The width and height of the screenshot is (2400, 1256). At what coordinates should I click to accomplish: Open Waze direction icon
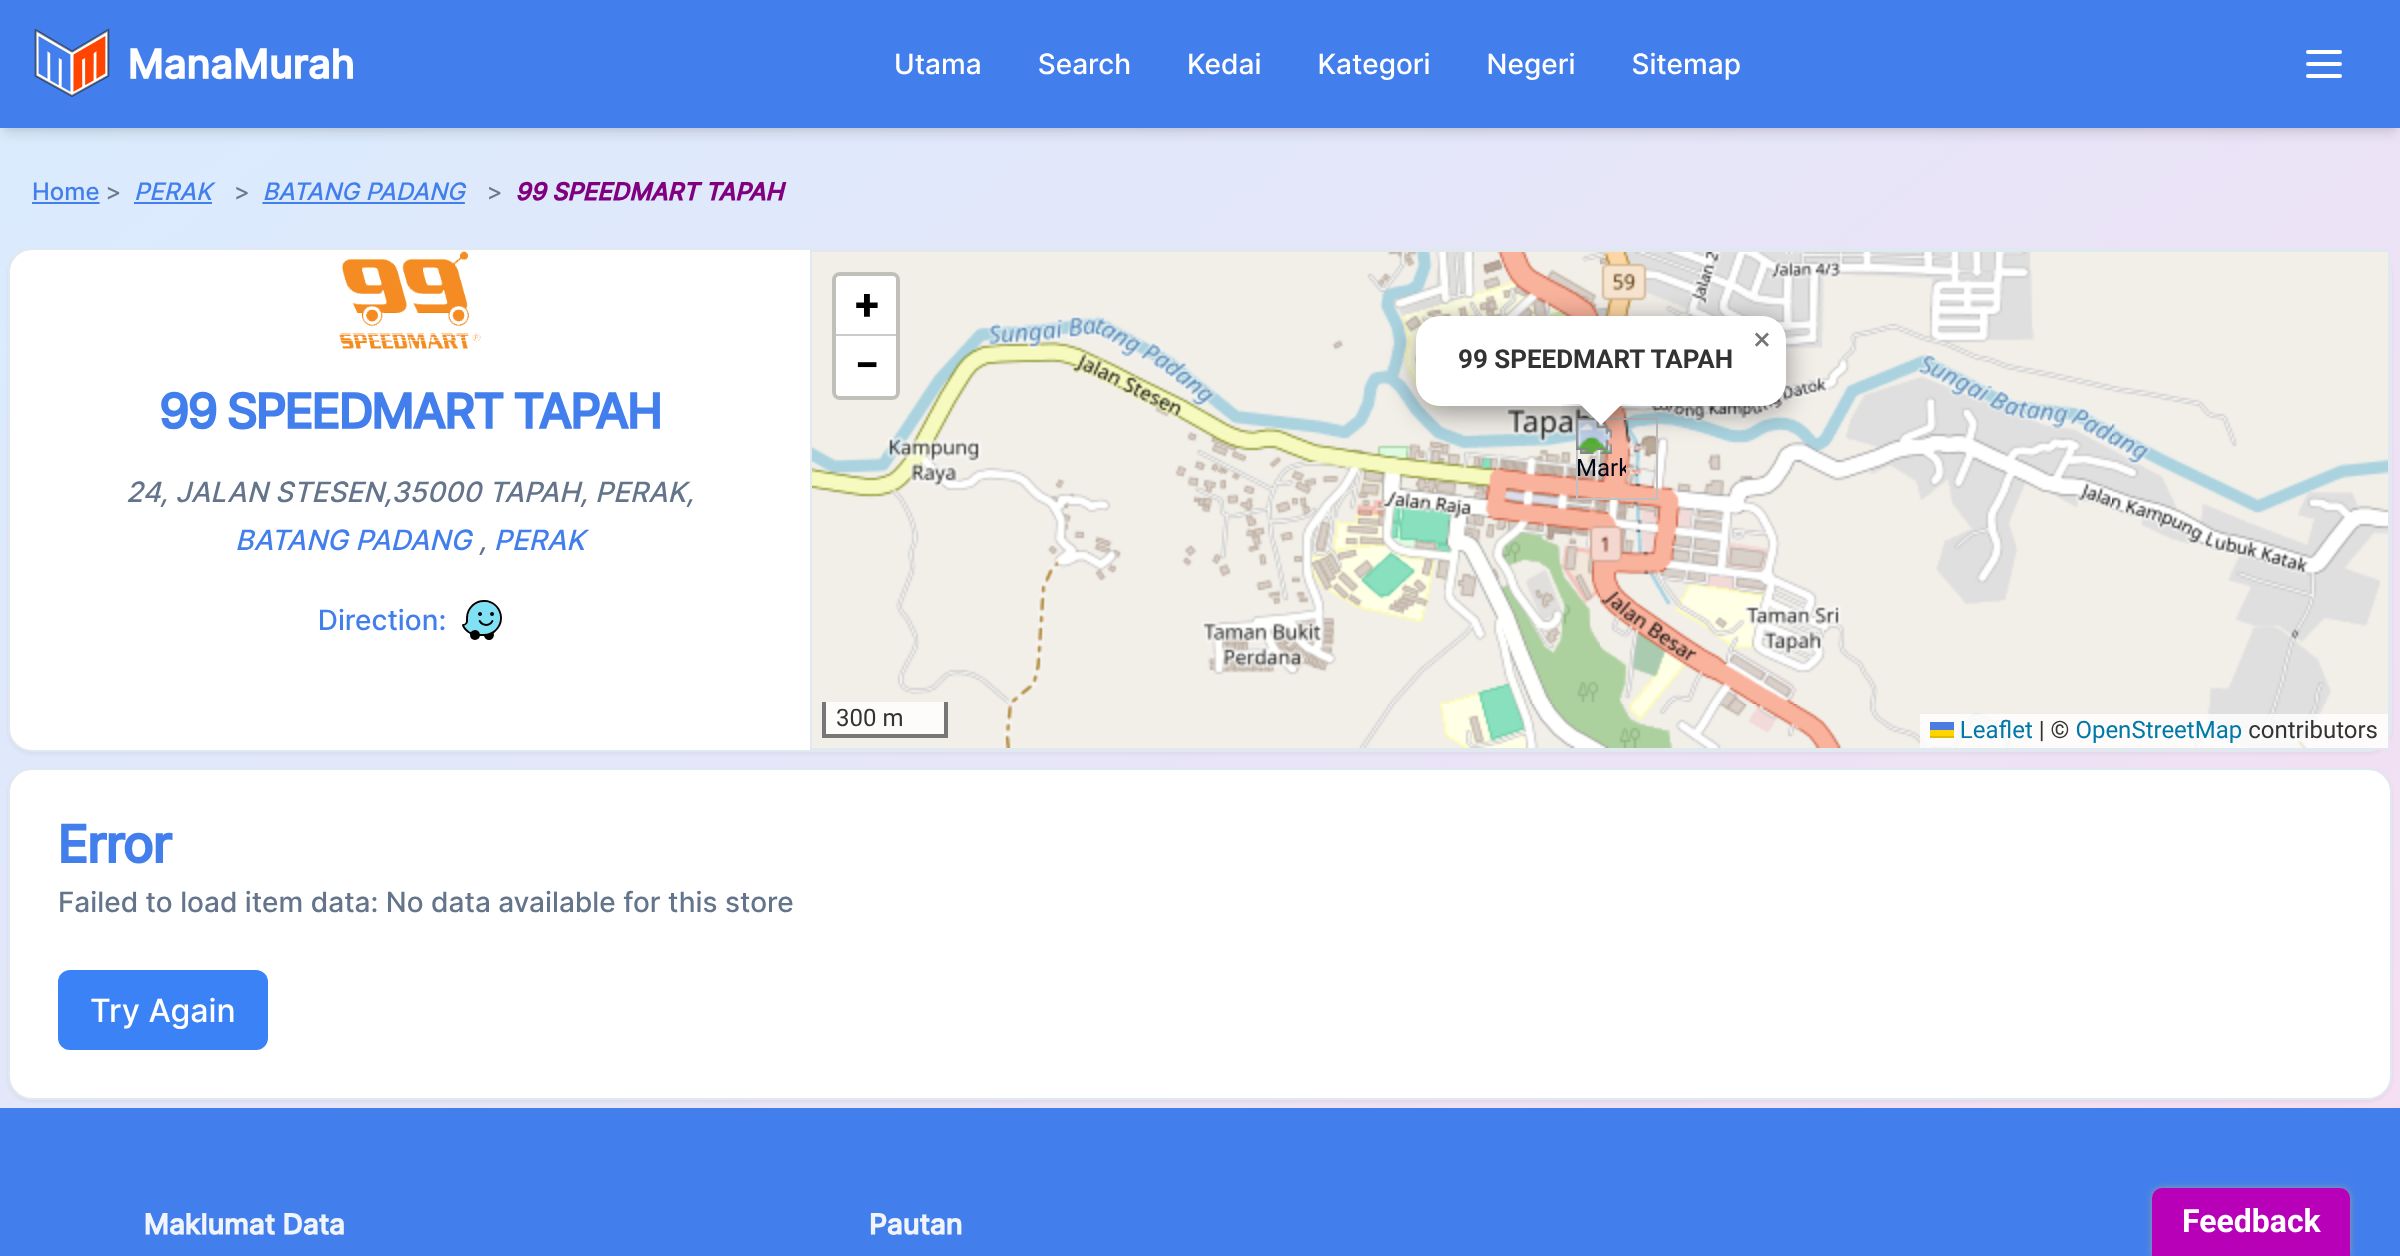pos(482,620)
